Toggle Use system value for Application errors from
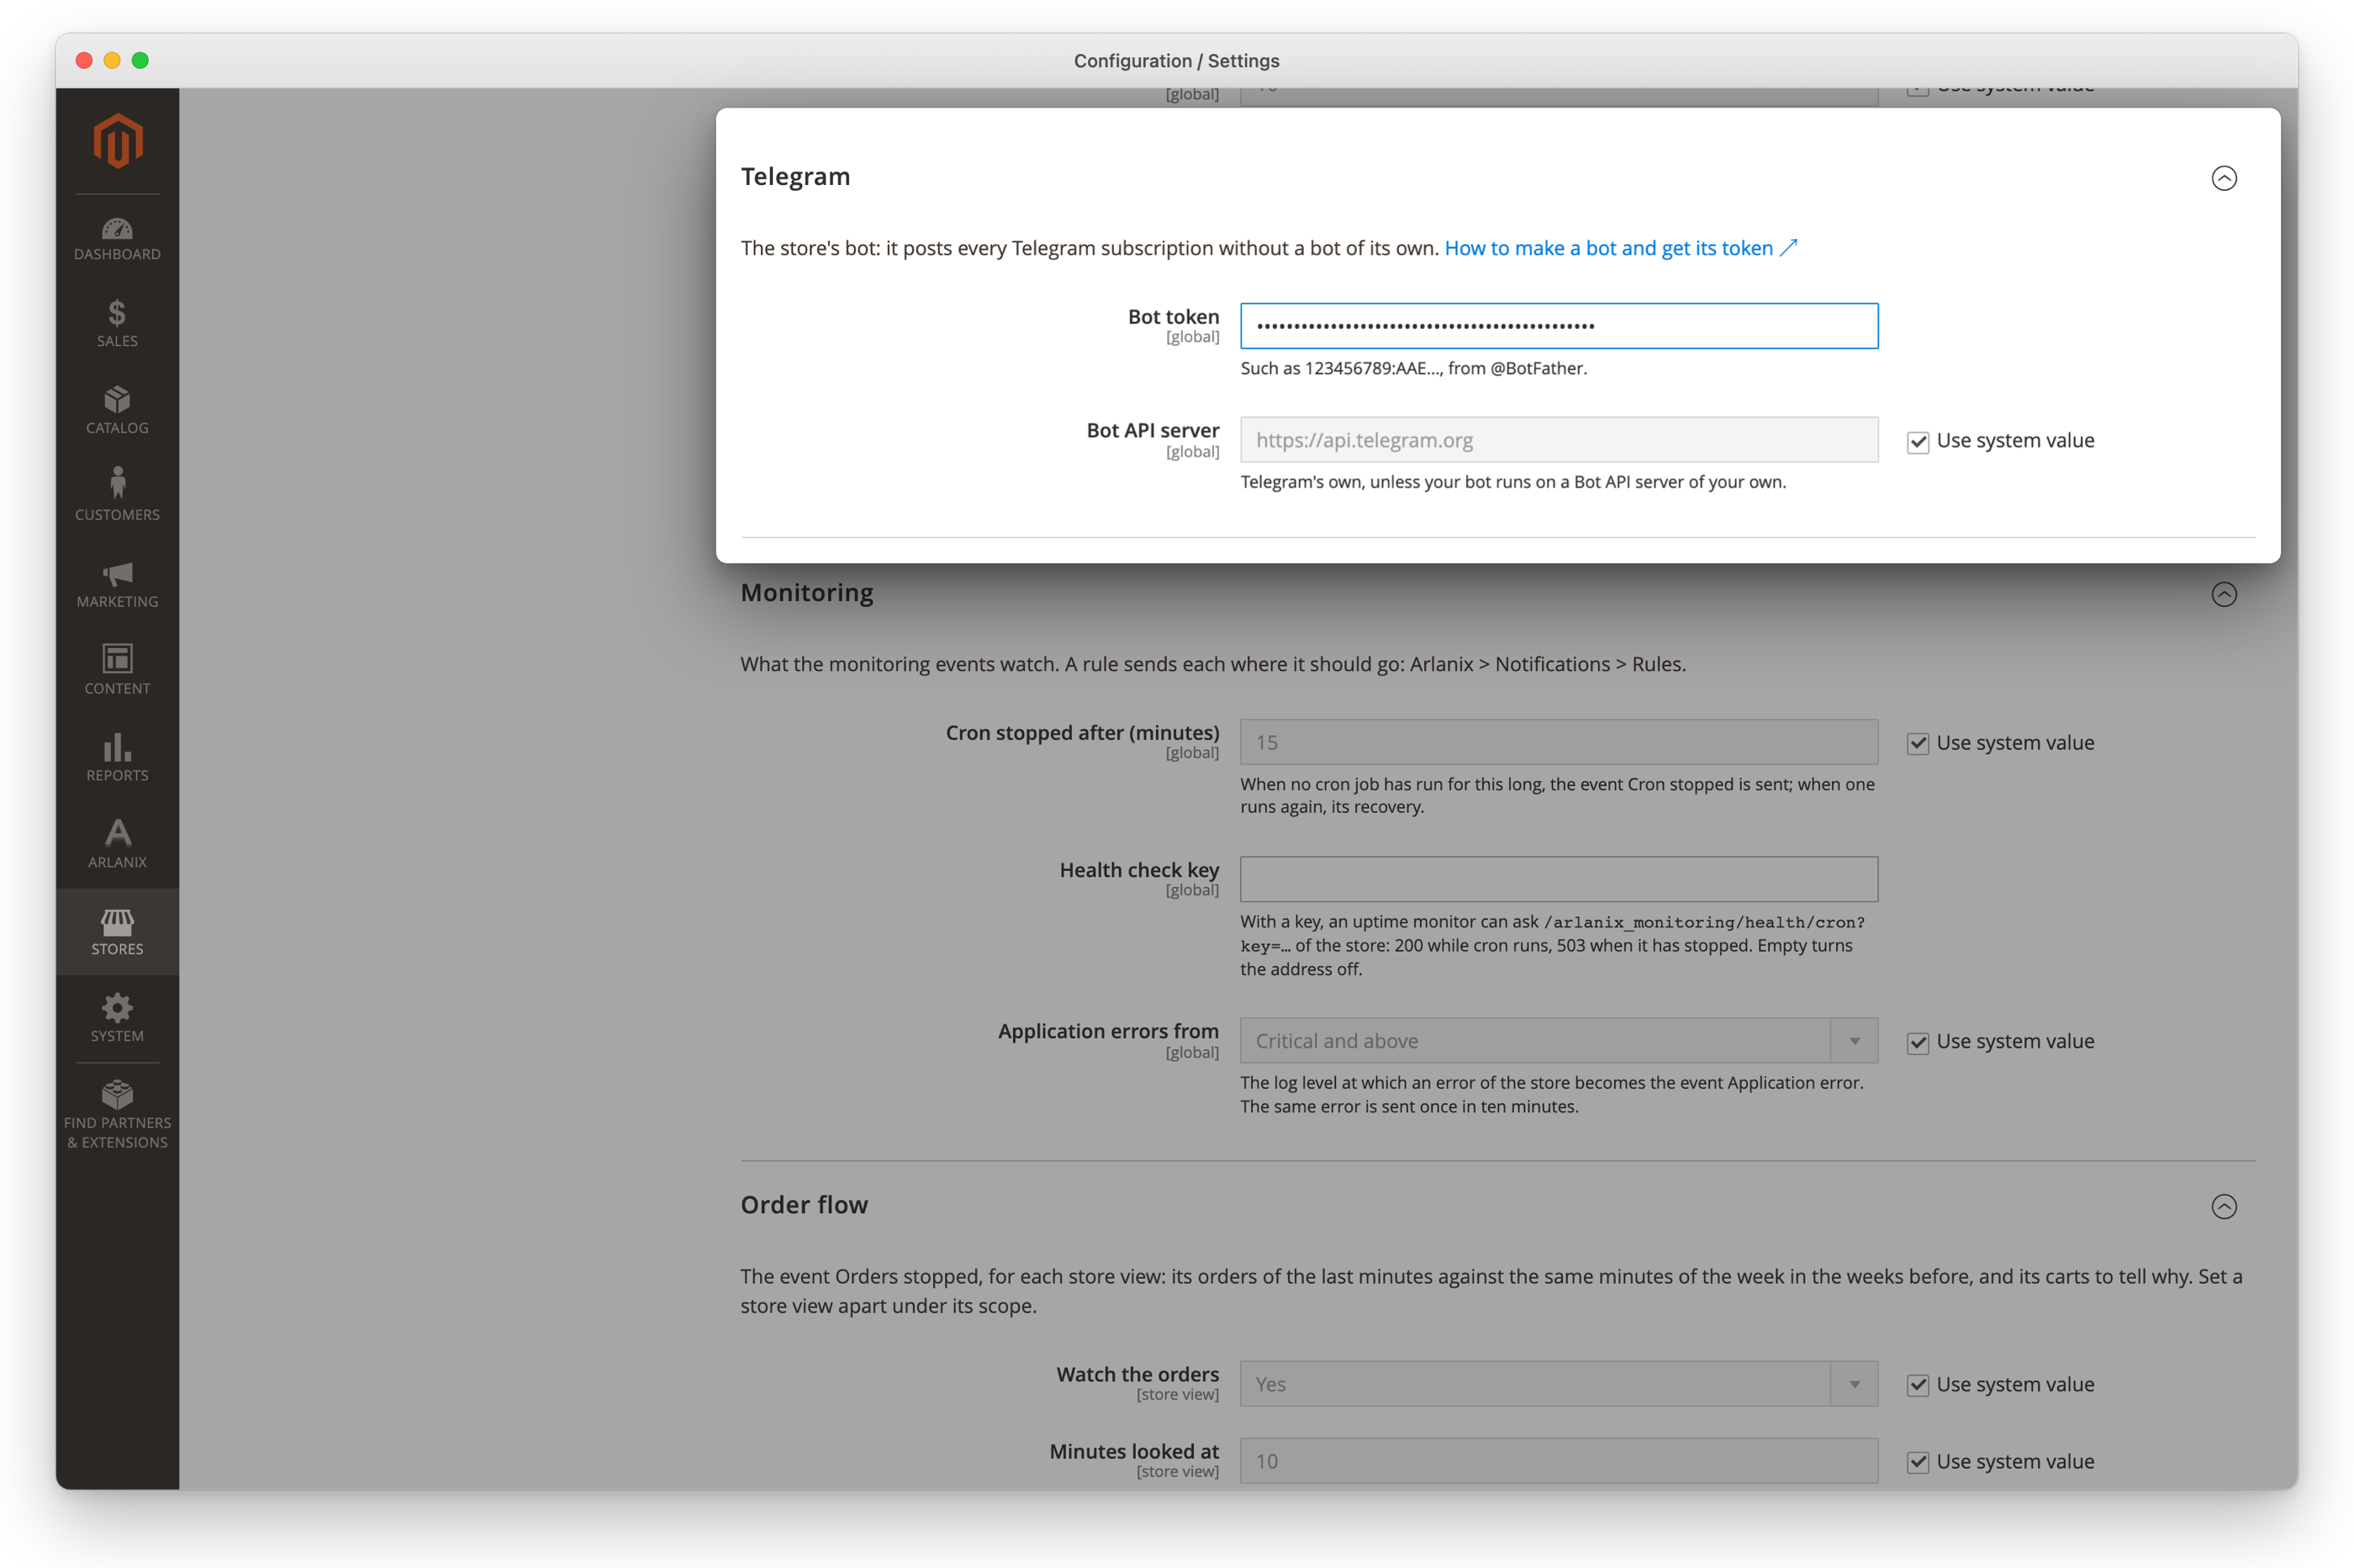The image size is (2354, 1568). (x=1917, y=1043)
